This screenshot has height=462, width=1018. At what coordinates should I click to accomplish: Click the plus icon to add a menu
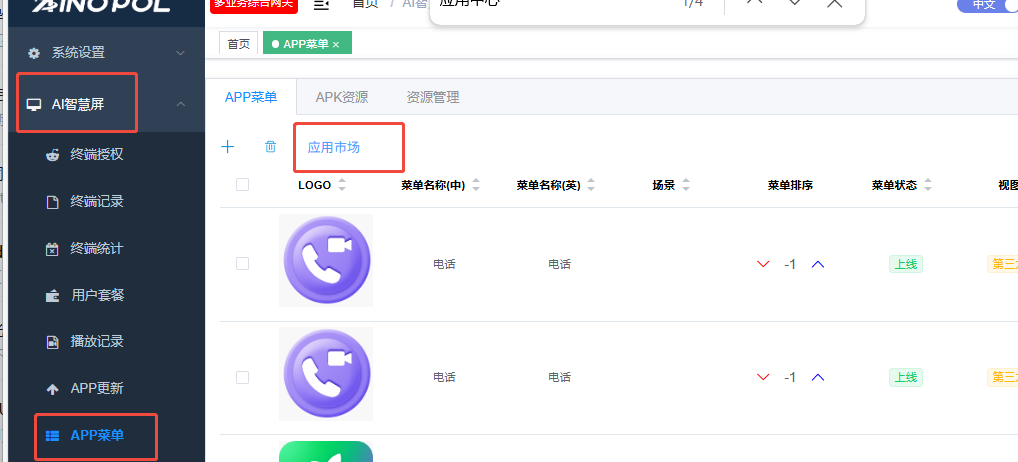pos(227,147)
